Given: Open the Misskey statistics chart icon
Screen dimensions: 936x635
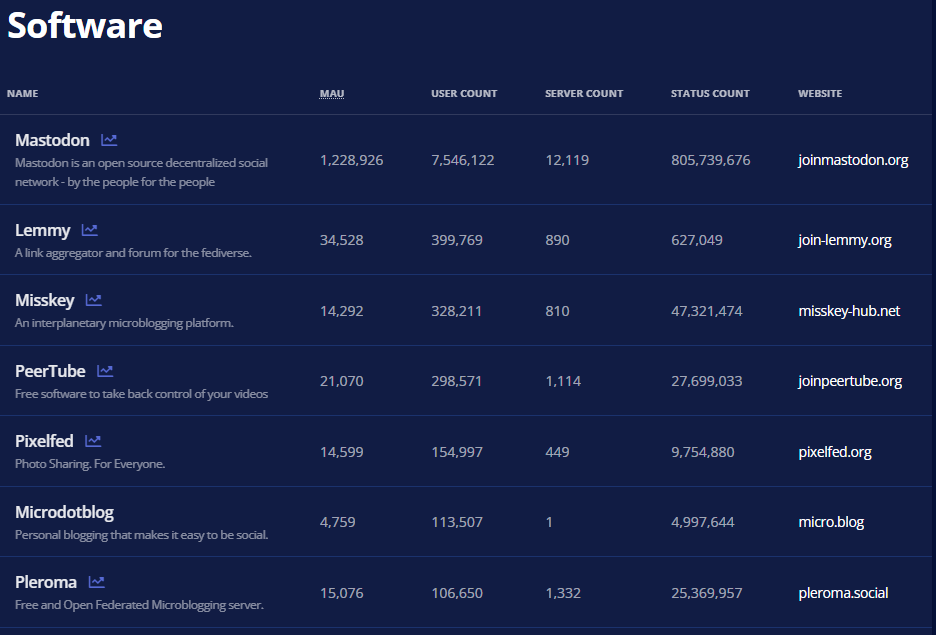Looking at the screenshot, I should coord(94,300).
